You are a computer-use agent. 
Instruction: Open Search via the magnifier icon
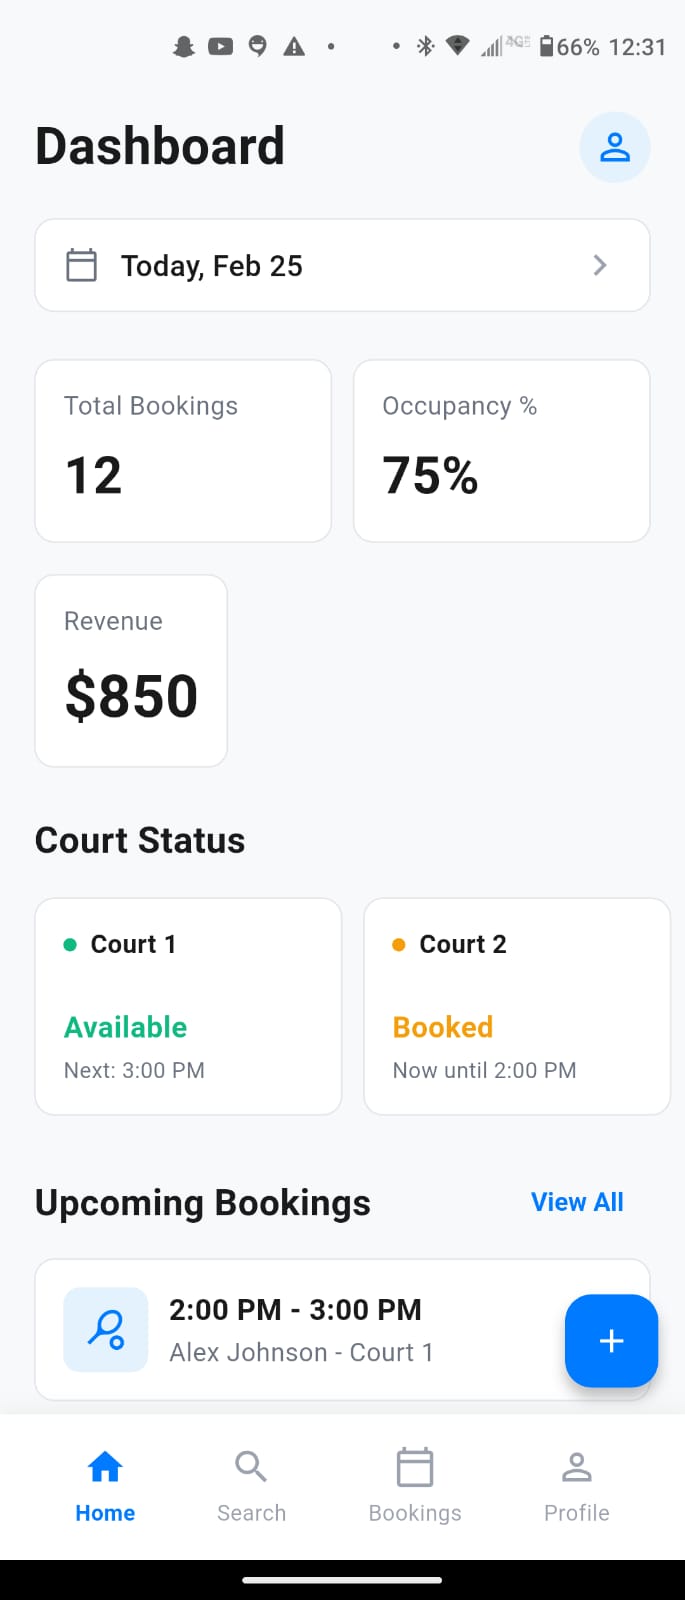coord(251,1467)
